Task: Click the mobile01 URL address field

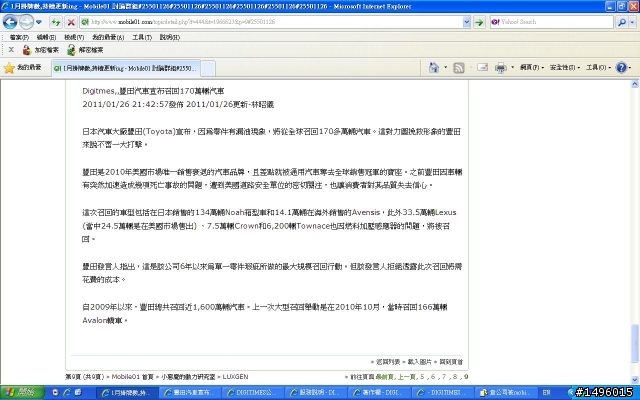Action: click(x=271, y=22)
